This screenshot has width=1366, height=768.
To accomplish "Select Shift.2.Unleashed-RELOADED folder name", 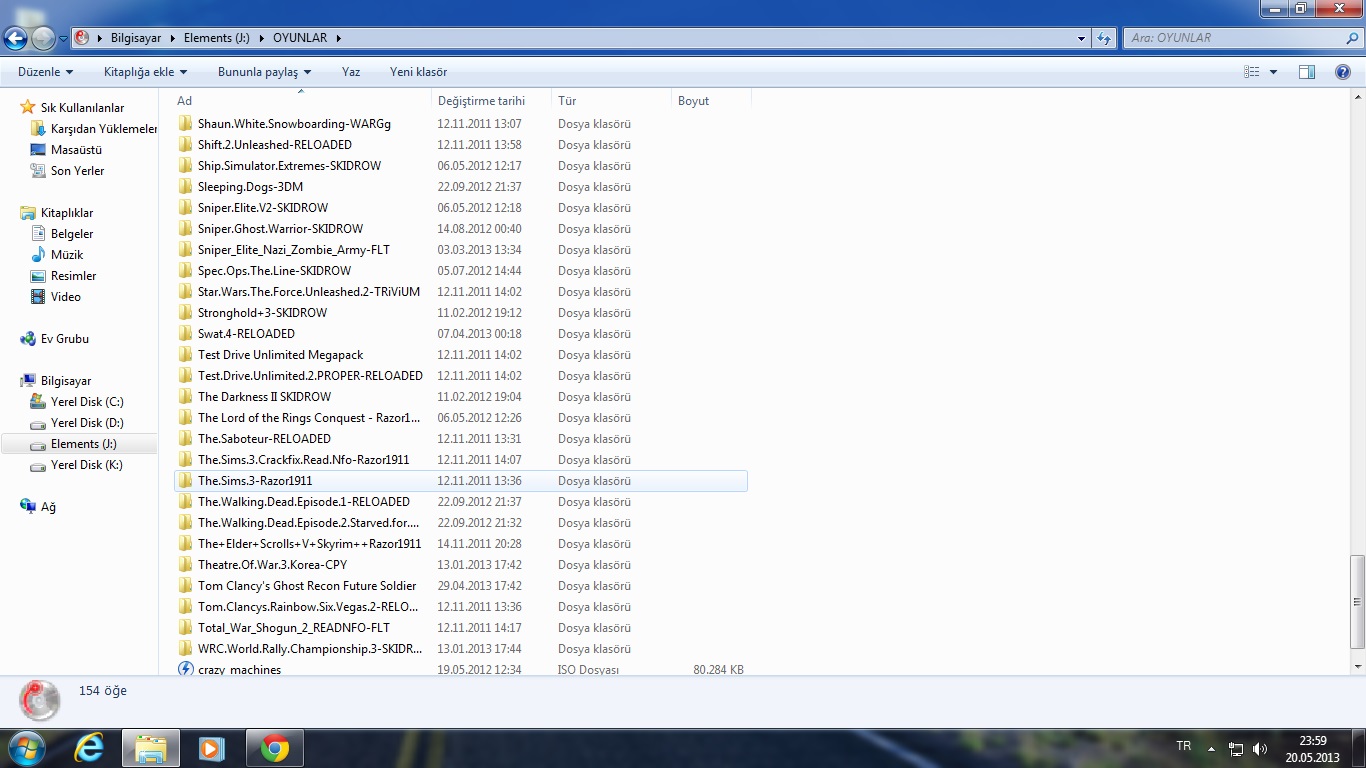I will [x=275, y=145].
